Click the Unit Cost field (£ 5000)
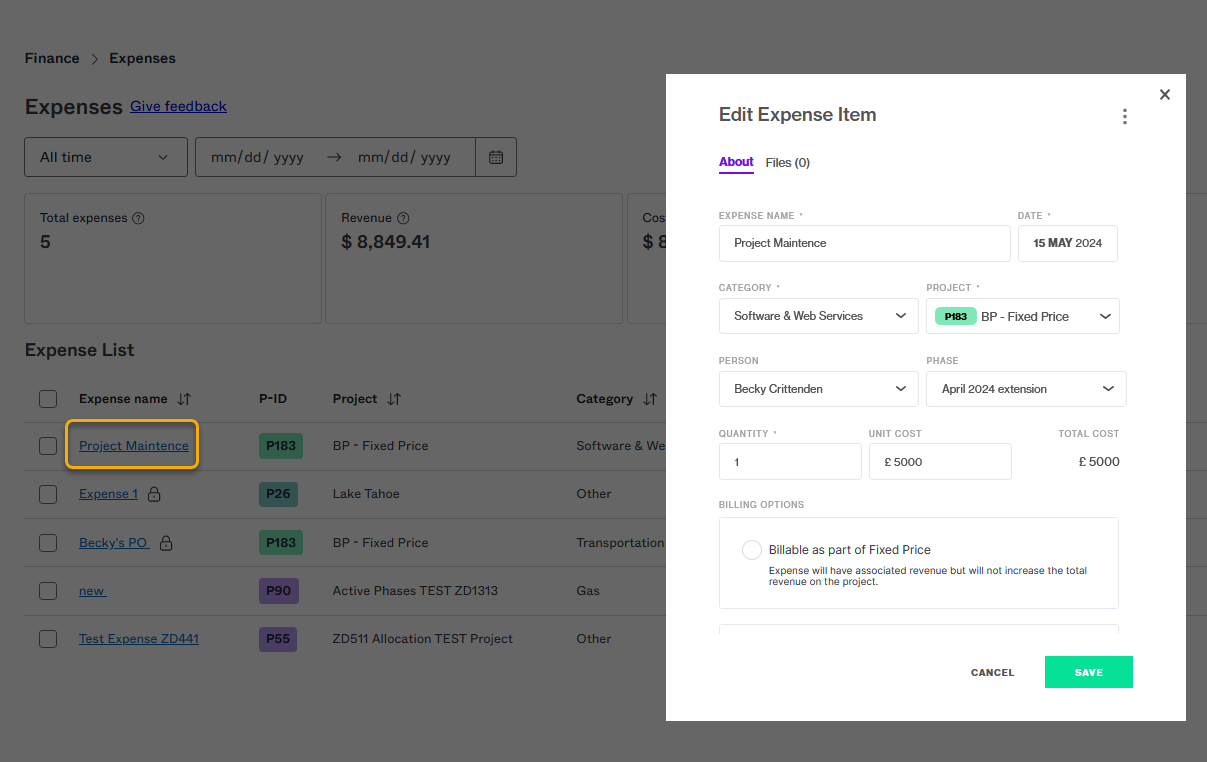 [x=940, y=462]
